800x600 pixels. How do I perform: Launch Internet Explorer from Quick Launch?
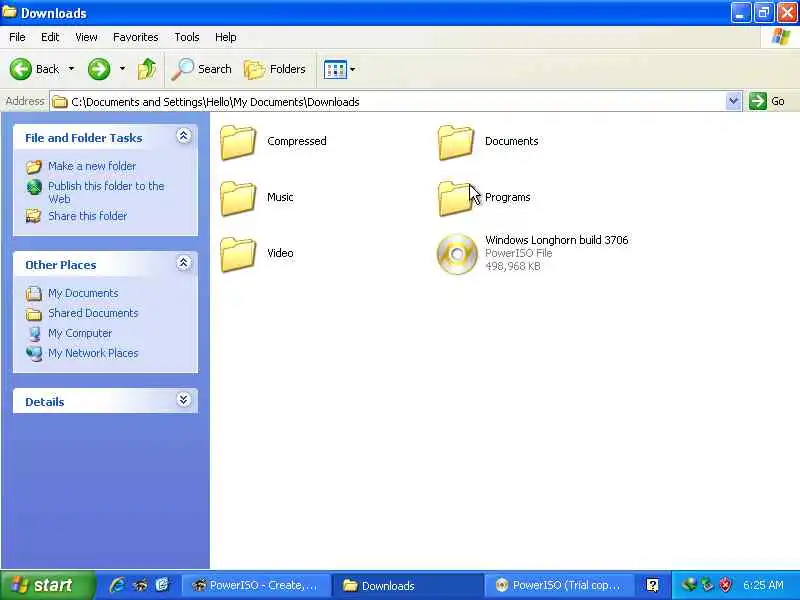click(x=117, y=585)
